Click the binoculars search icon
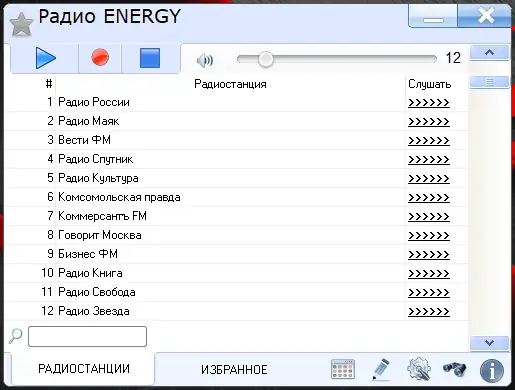 point(455,369)
